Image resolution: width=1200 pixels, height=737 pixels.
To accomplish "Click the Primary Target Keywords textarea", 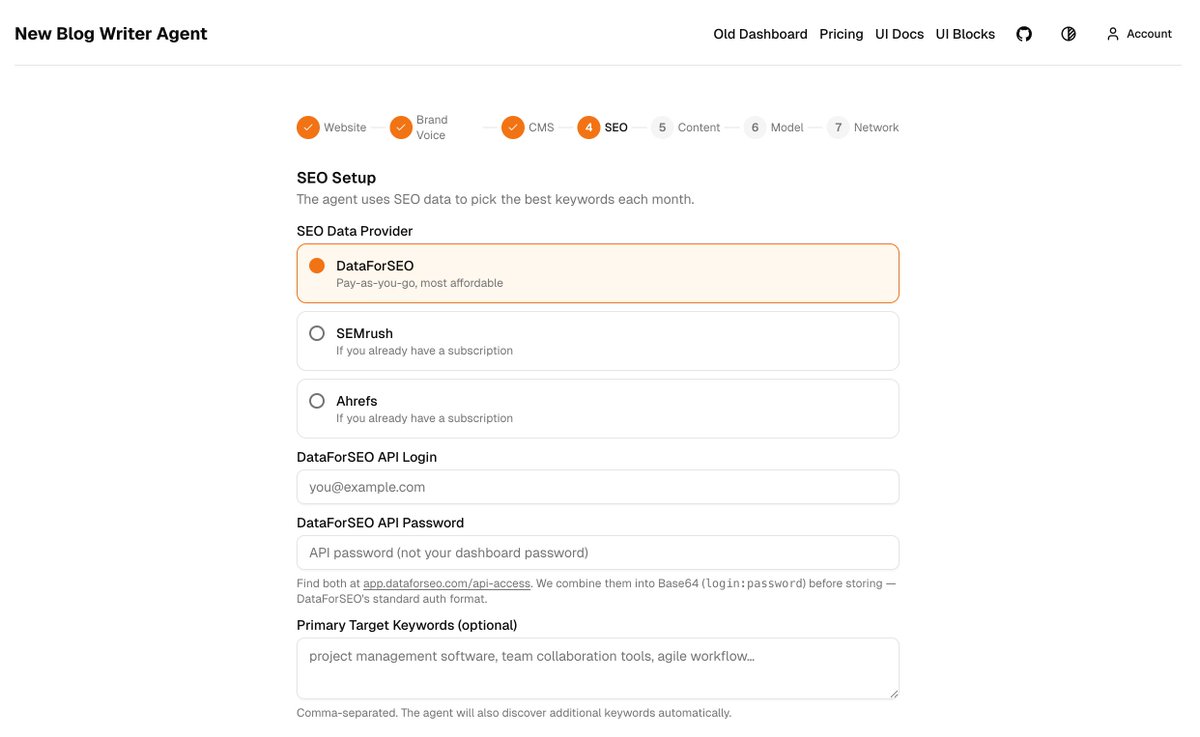I will pyautogui.click(x=598, y=668).
